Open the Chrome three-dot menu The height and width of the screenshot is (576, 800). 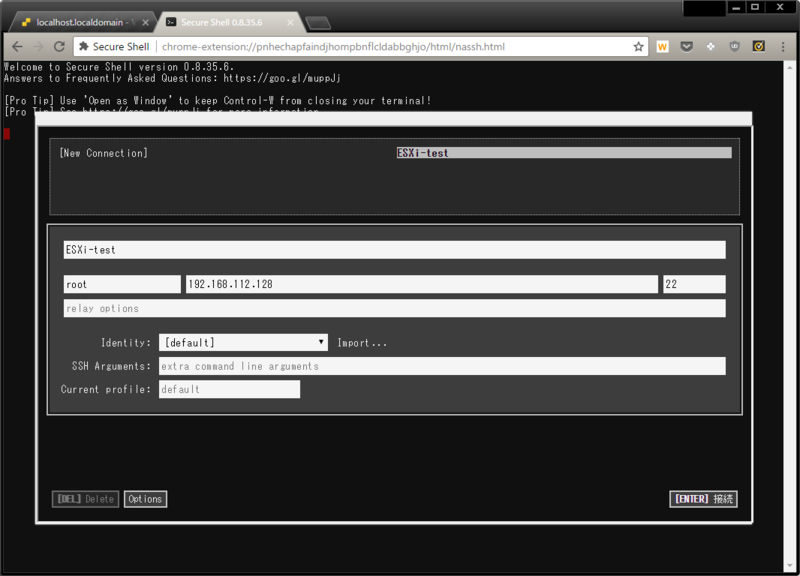[783, 47]
